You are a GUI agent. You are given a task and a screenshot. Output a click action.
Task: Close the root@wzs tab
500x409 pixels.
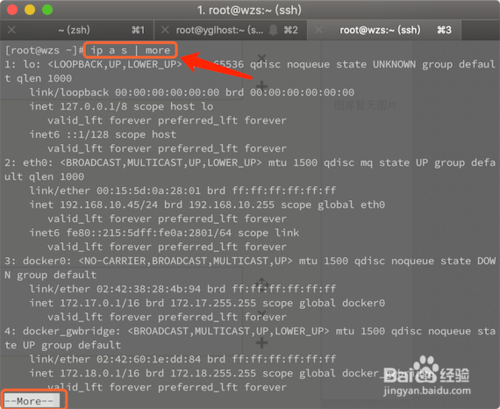click(x=318, y=30)
